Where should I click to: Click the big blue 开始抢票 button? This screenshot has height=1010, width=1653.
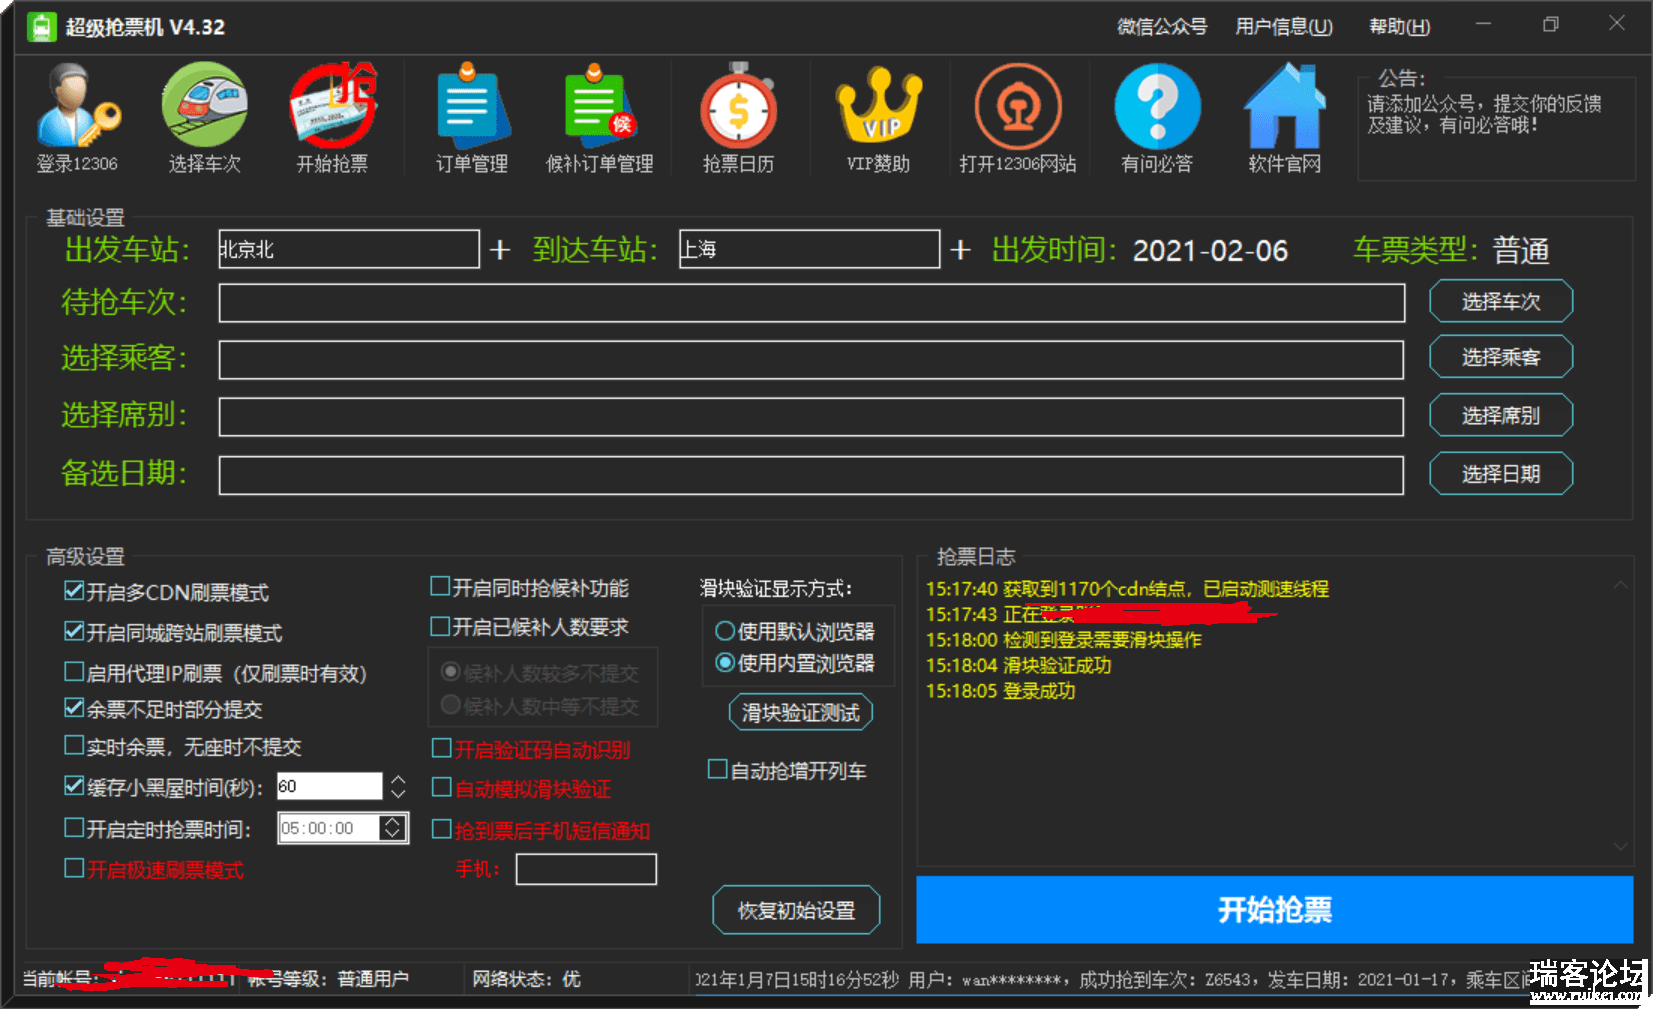(x=1275, y=910)
